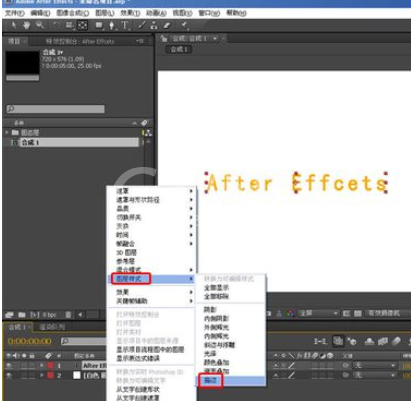
Task: Toggle the shy switch of layer 1
Action: click(x=276, y=366)
